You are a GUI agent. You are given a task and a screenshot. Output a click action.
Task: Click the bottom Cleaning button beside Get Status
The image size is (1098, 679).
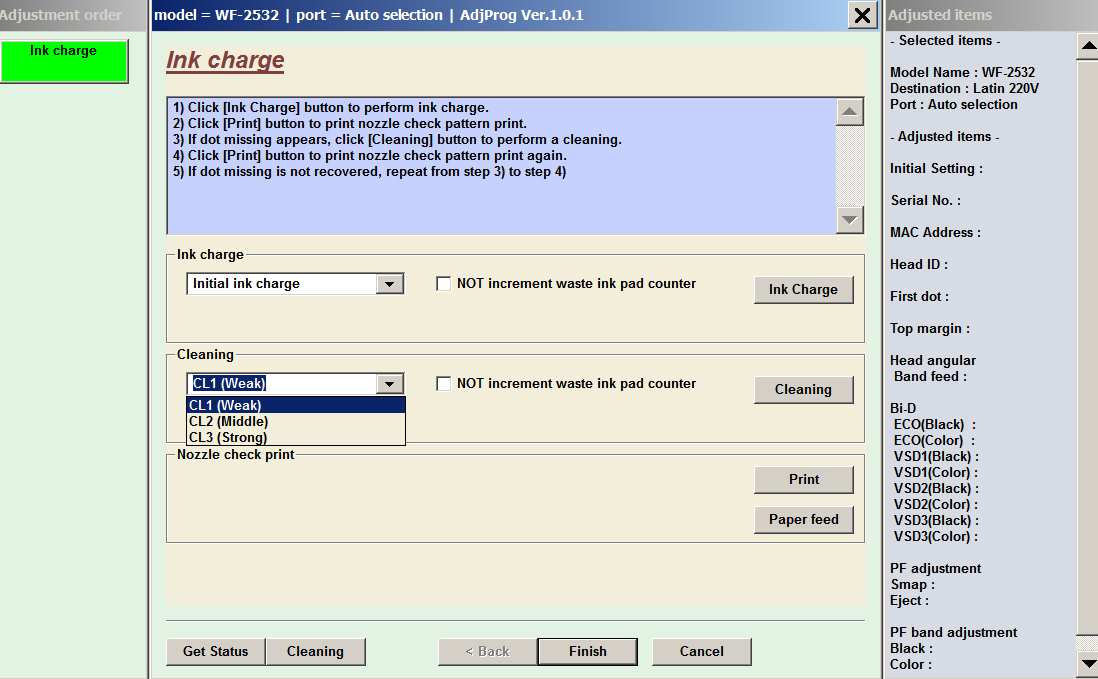315,652
